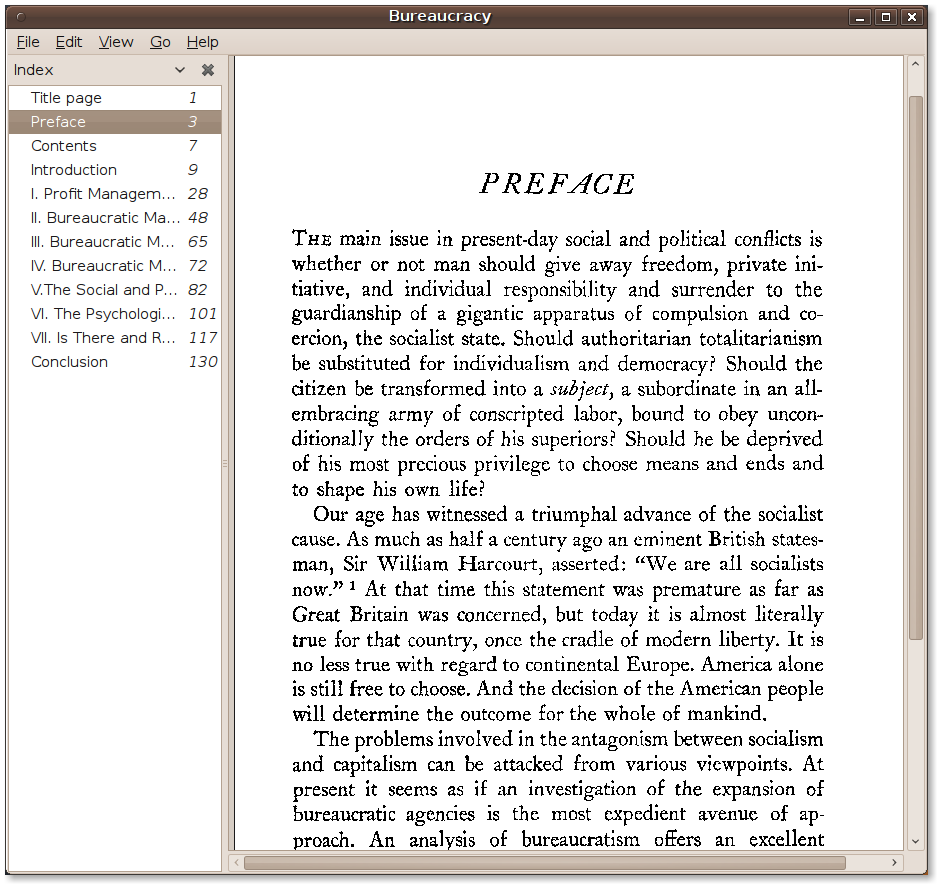Select chapter VII. Is There entry
The image size is (937, 884).
[x=103, y=338]
